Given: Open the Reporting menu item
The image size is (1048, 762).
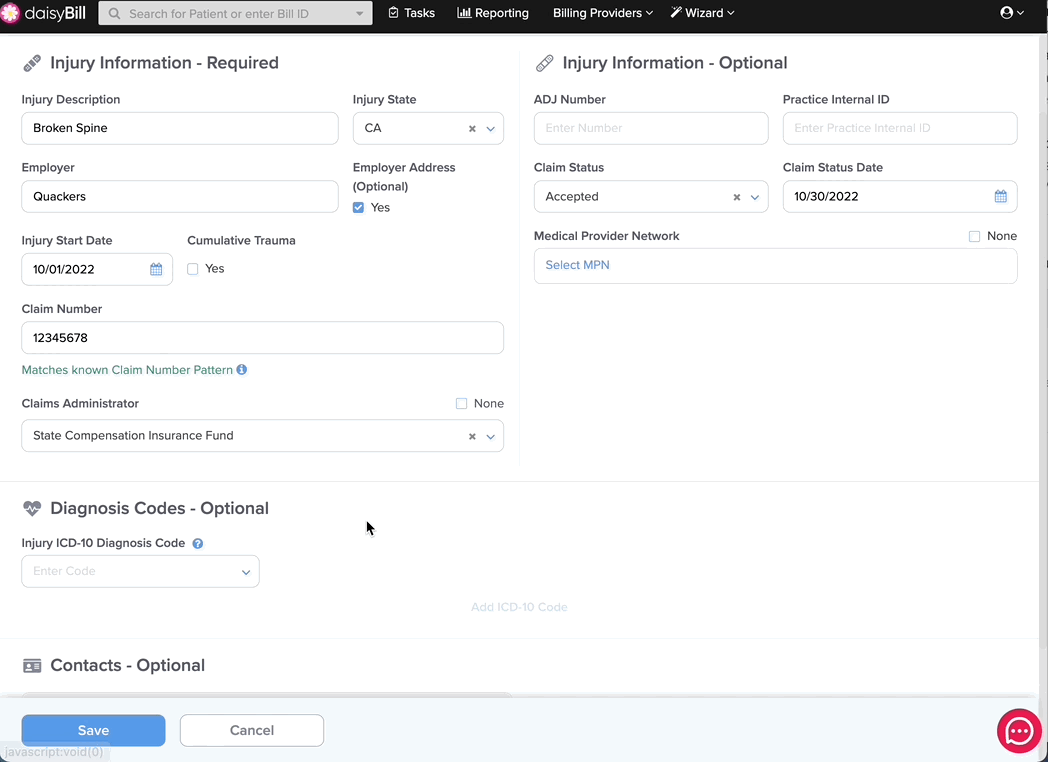Looking at the screenshot, I should (493, 13).
